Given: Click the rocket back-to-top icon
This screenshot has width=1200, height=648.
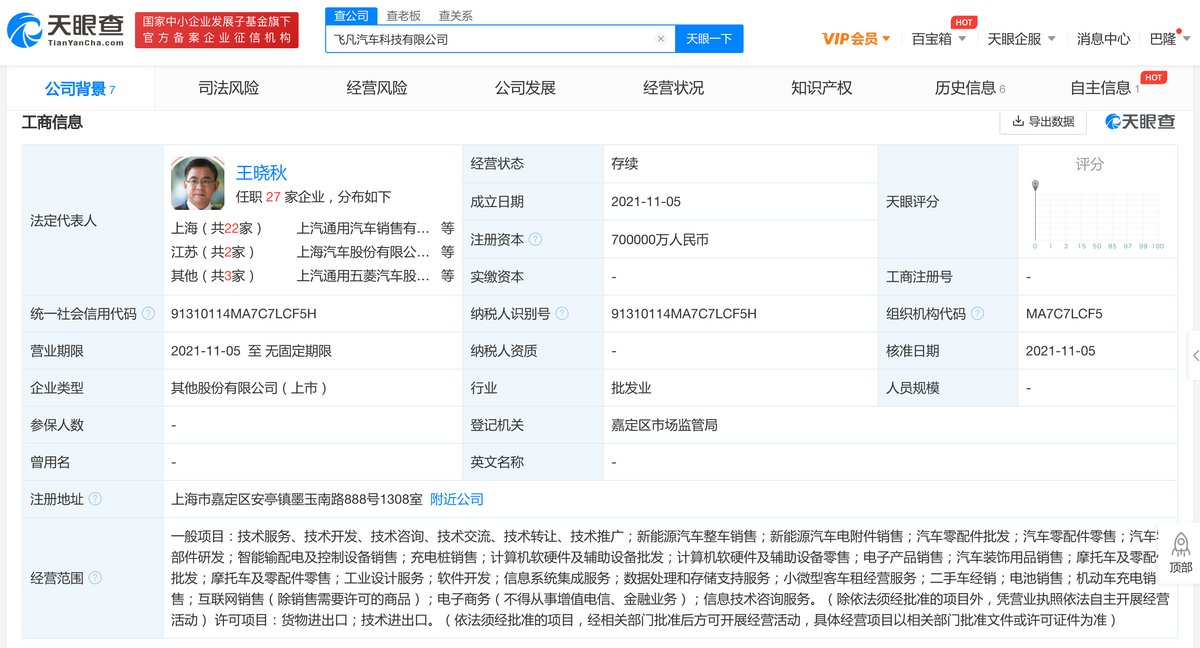Looking at the screenshot, I should coord(1181,544).
